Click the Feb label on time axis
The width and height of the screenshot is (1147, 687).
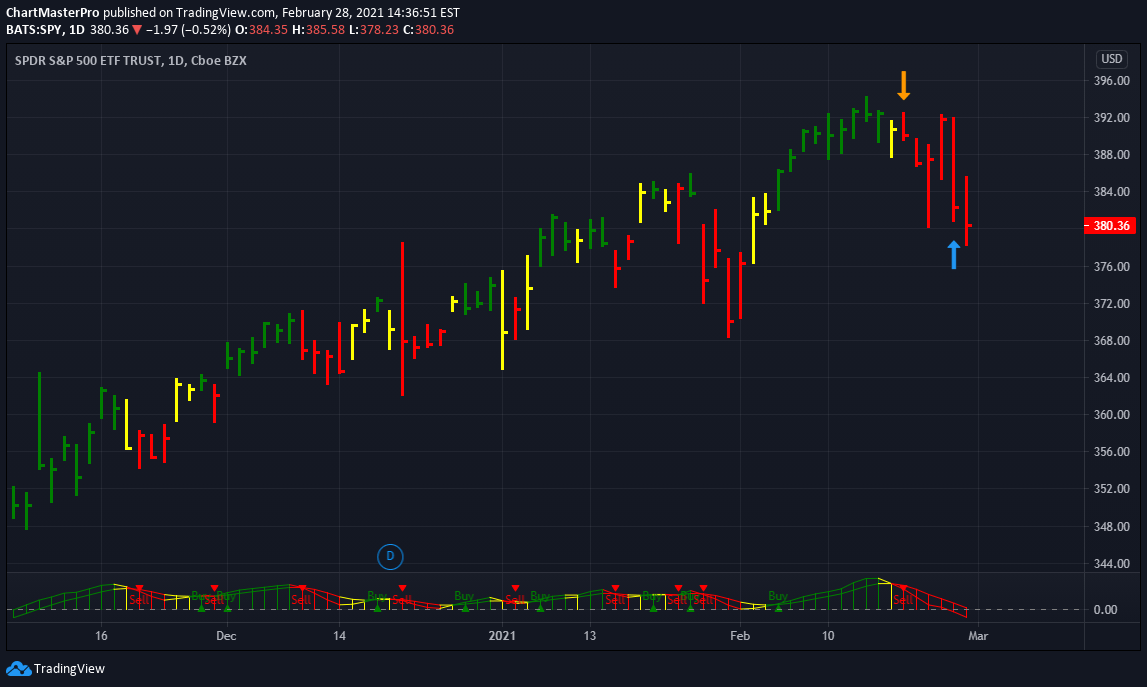pyautogui.click(x=740, y=636)
